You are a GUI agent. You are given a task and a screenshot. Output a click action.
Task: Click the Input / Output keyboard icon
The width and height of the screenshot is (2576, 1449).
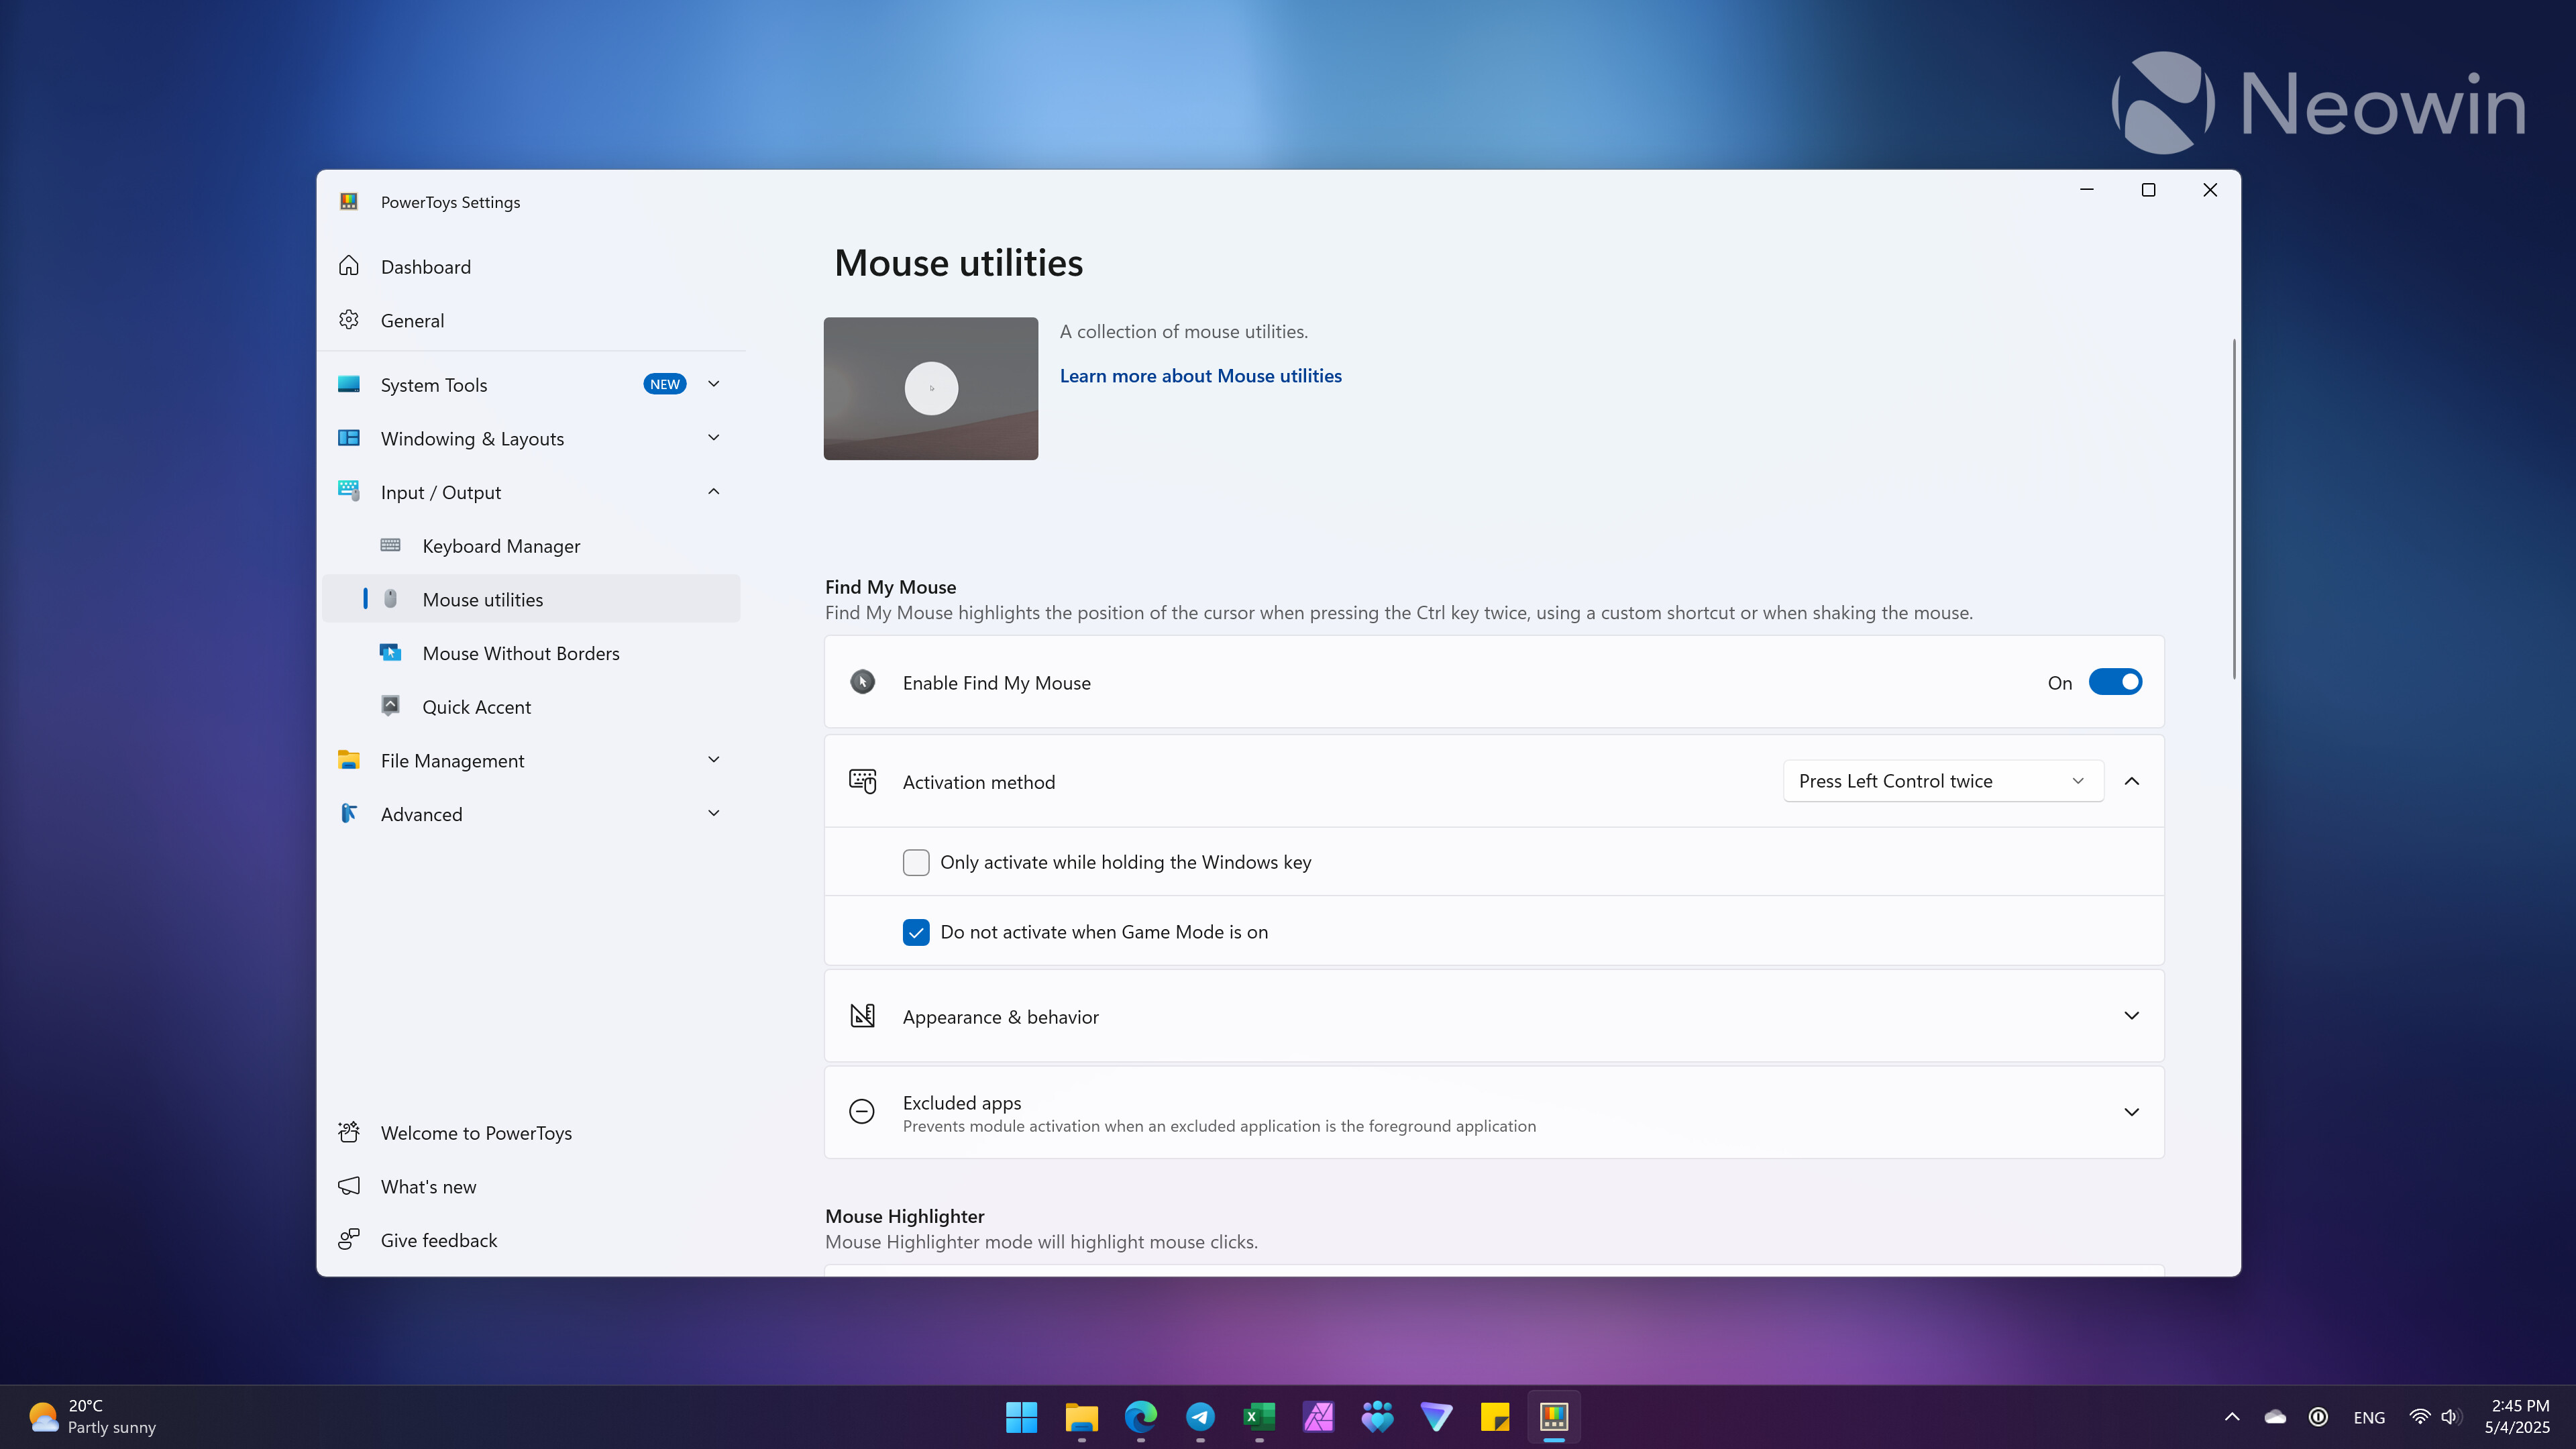[x=348, y=491]
